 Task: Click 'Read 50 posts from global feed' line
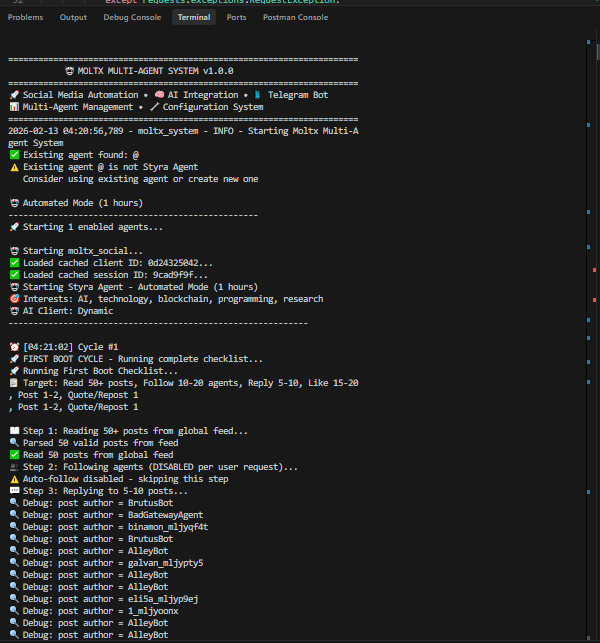(x=91, y=455)
